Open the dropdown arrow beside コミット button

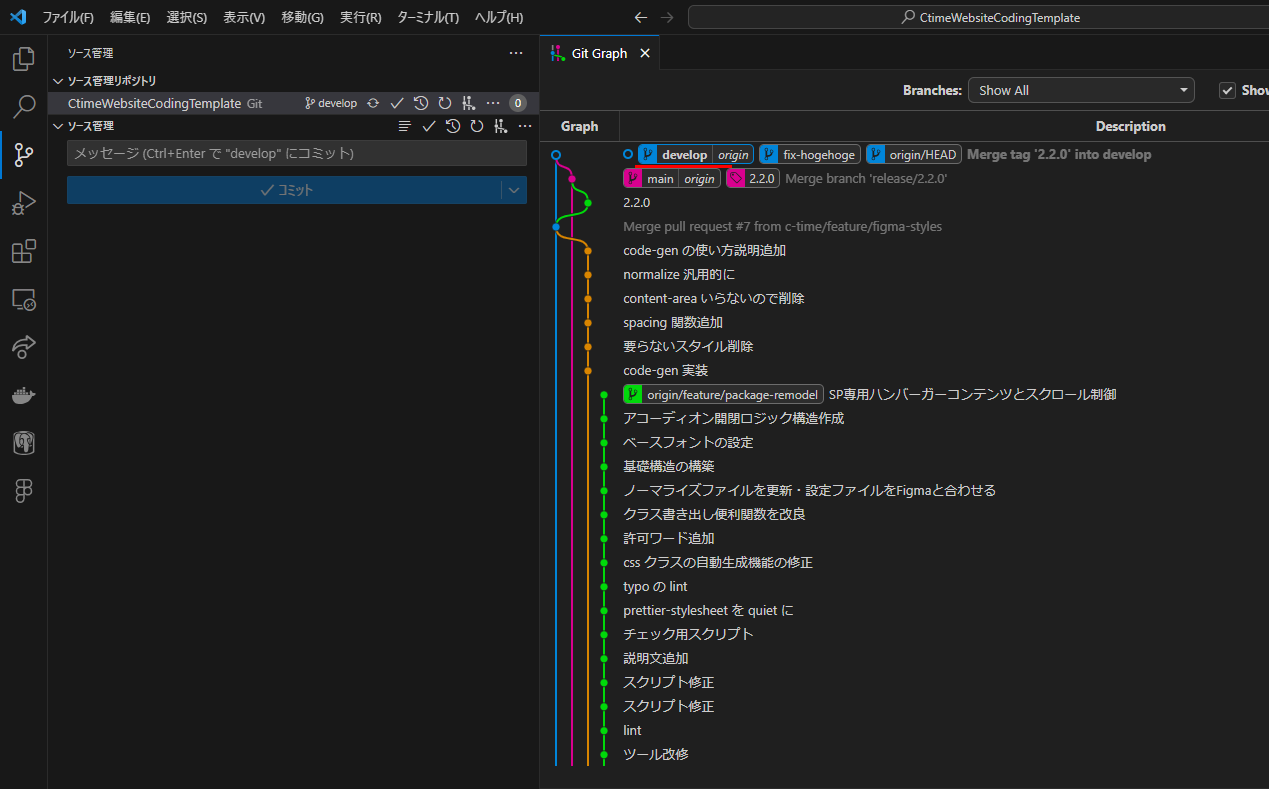[514, 190]
